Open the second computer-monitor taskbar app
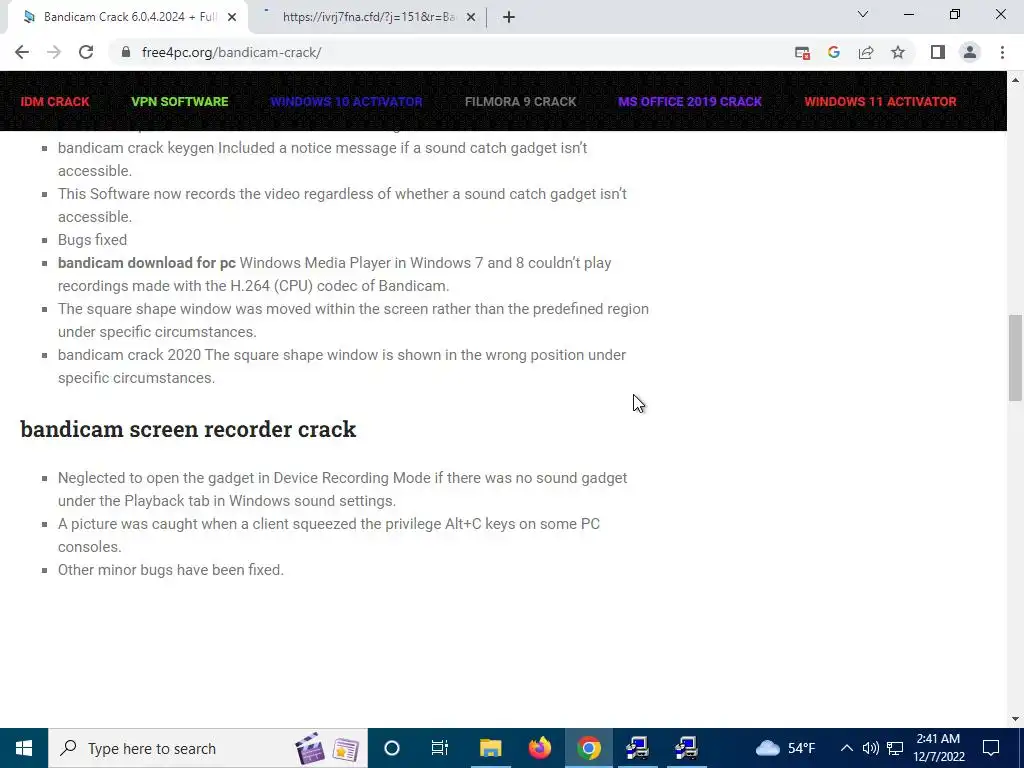This screenshot has height=768, width=1024. 686,748
